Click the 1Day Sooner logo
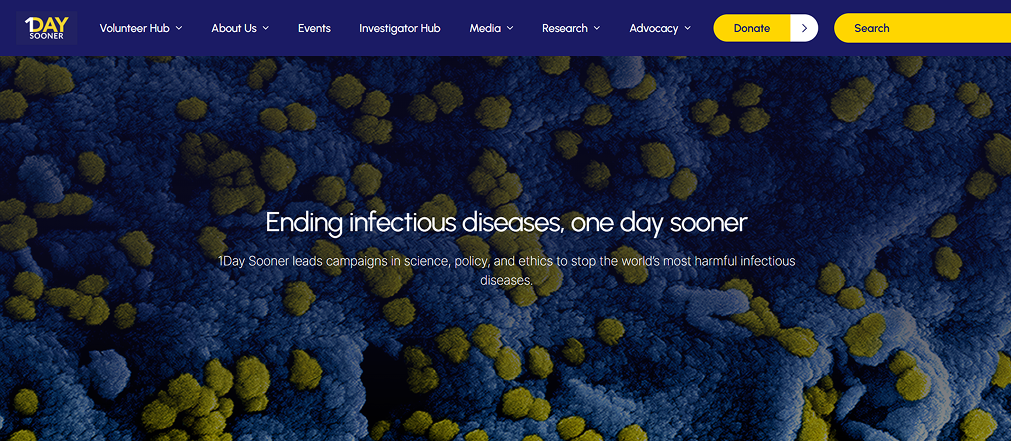Screen dimensions: 1011x441 46,28
